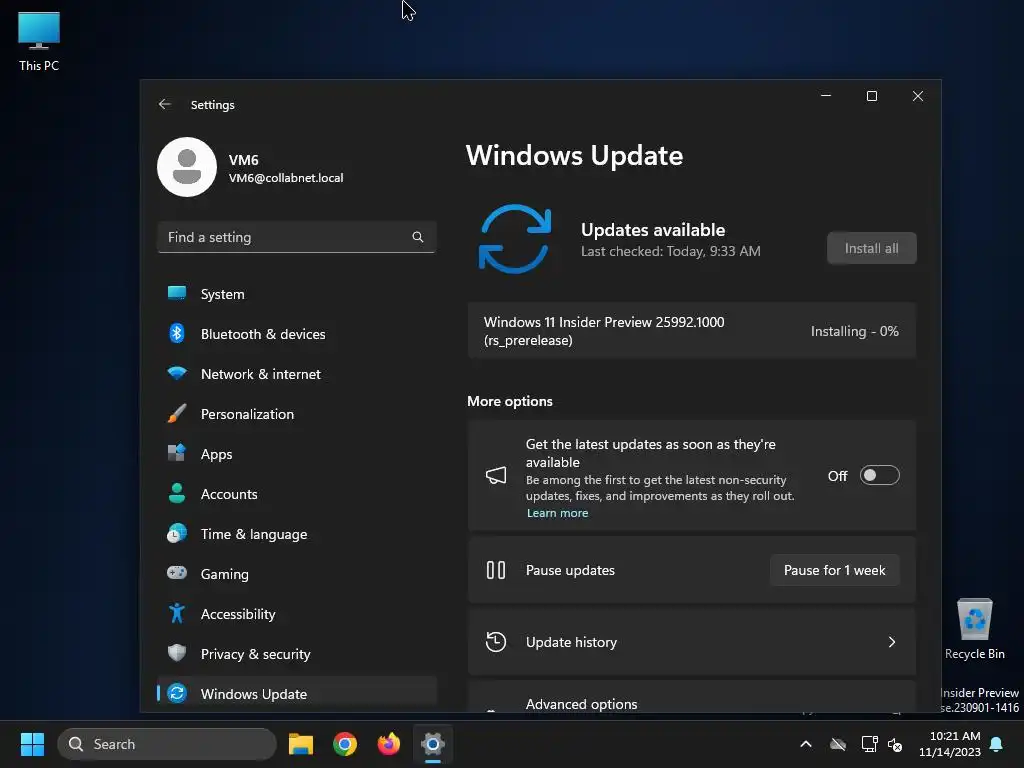Open Privacy & security shield icon
Image resolution: width=1024 pixels, height=768 pixels.
point(177,653)
